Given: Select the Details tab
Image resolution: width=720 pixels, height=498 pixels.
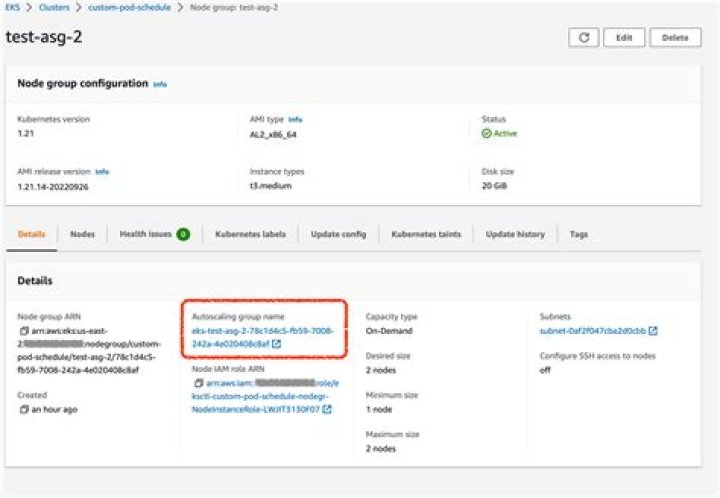Looking at the screenshot, I should (x=31, y=235).
